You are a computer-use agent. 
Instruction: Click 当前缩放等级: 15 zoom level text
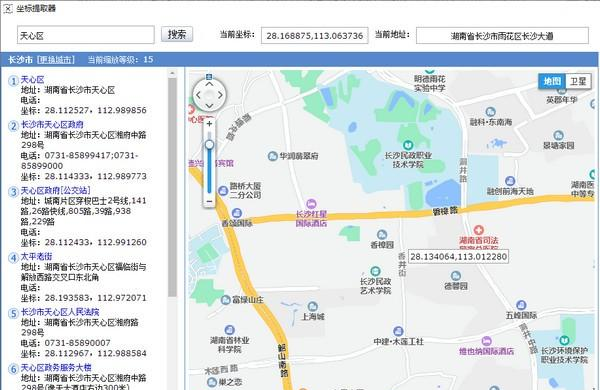pos(121,60)
